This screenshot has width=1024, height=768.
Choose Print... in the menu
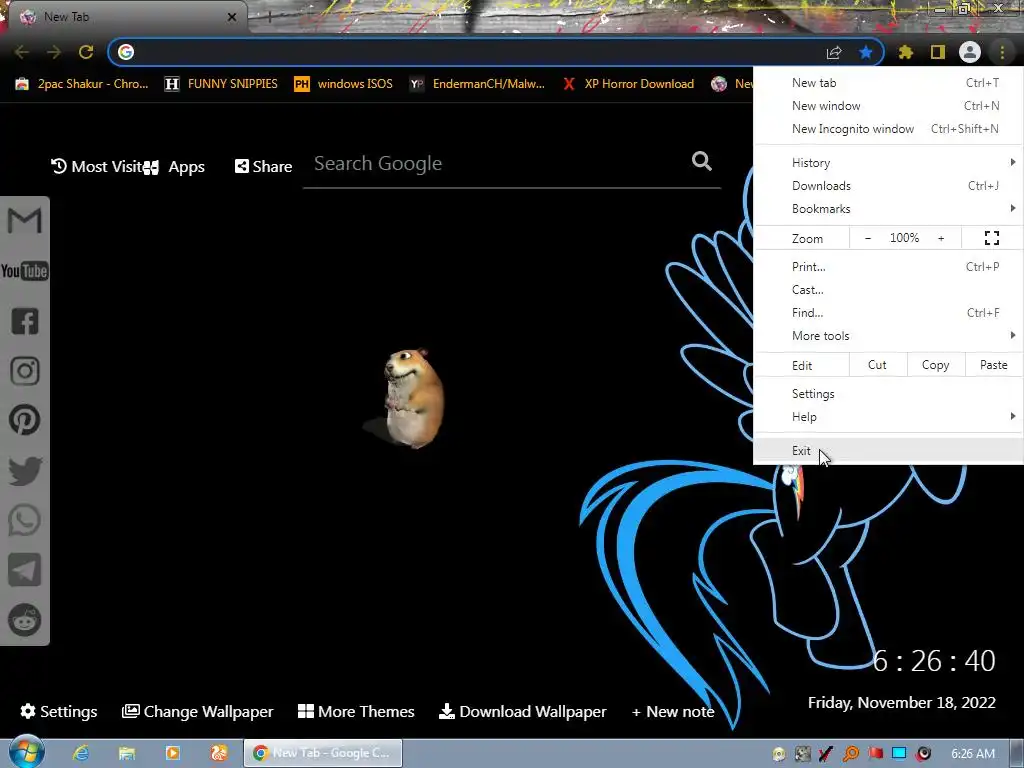click(888, 266)
